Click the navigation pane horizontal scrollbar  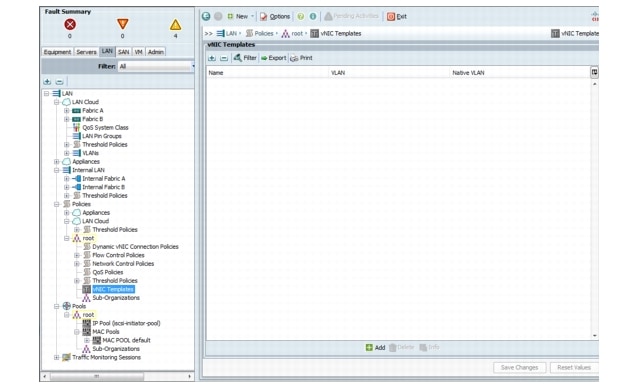click(x=117, y=376)
